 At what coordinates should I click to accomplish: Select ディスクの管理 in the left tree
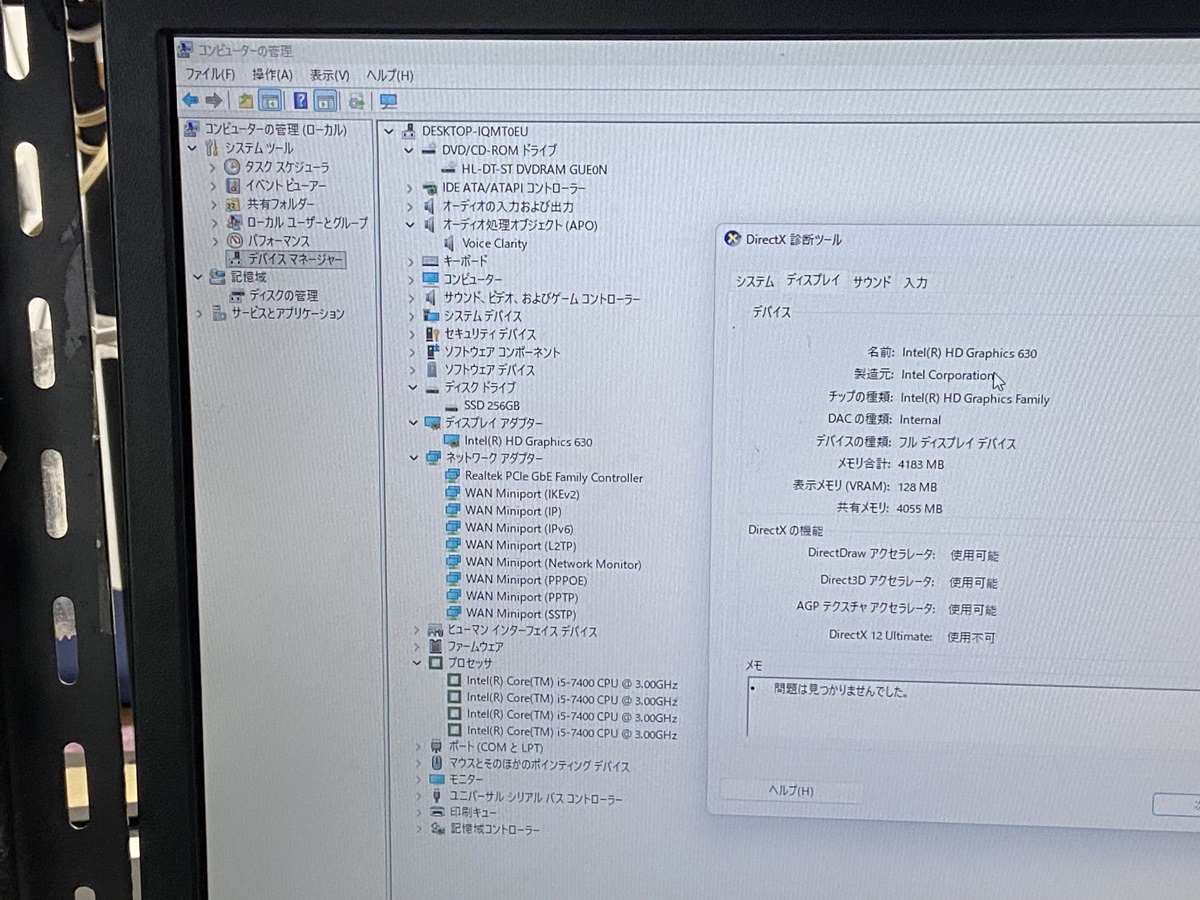(x=283, y=296)
